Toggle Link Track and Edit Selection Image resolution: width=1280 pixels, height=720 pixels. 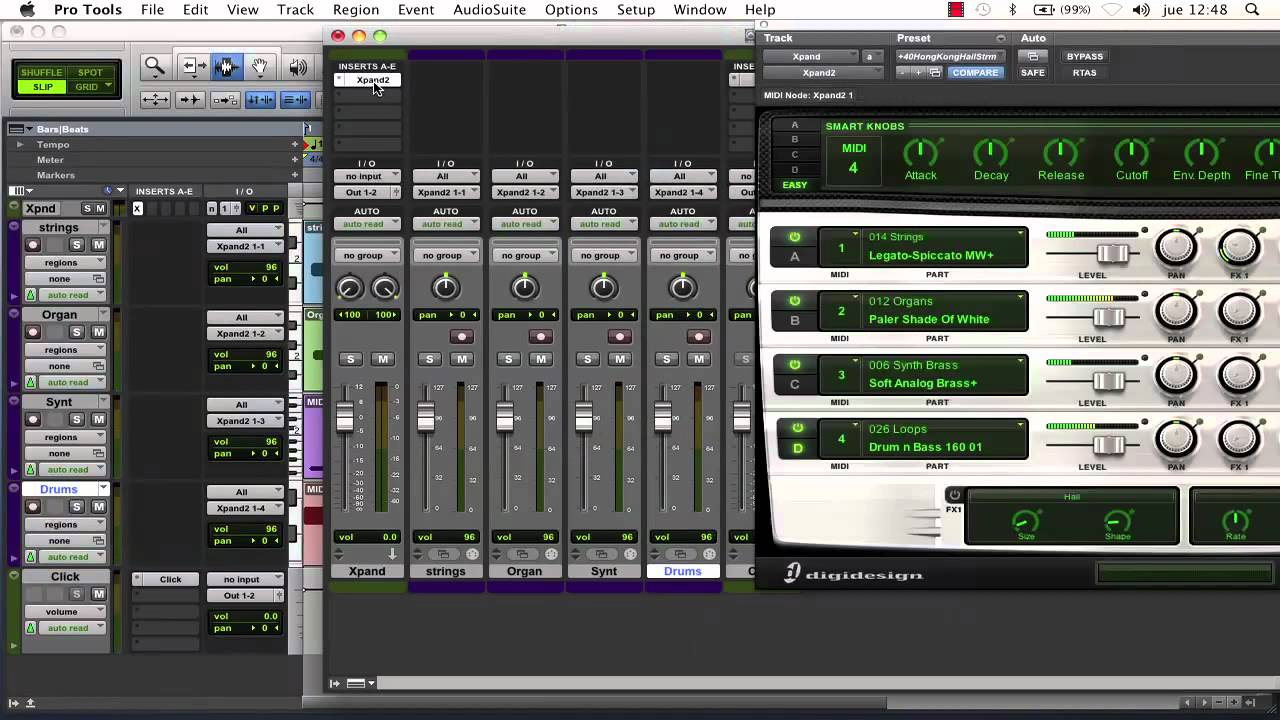tap(295, 99)
